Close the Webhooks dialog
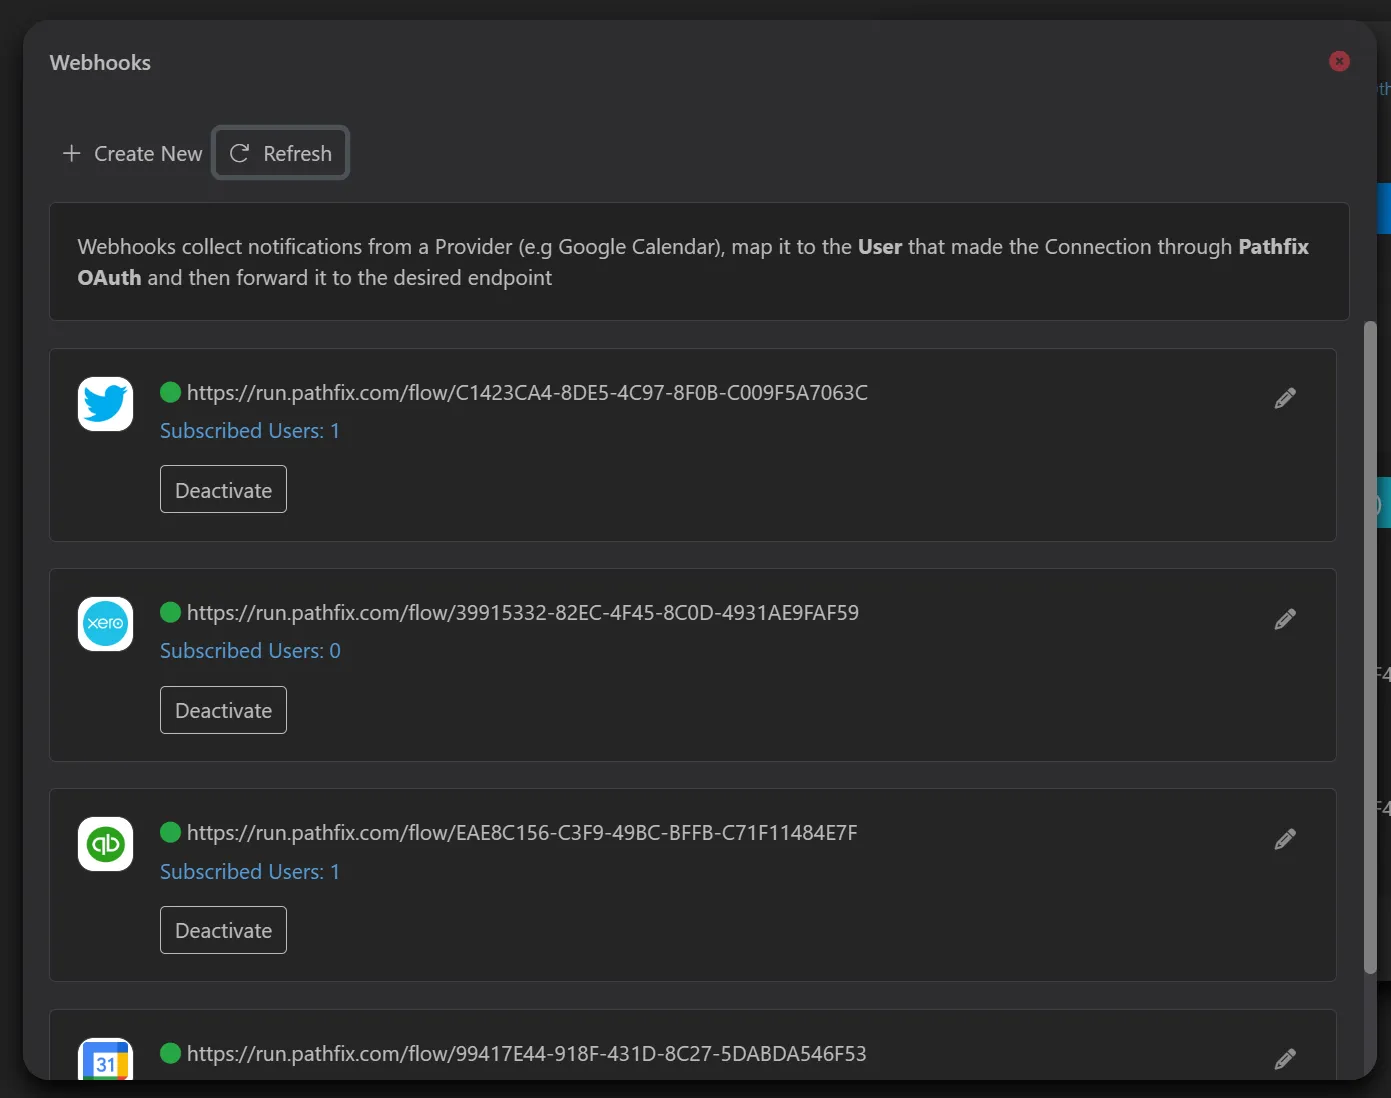Screen dimensions: 1391x1098 tap(1339, 62)
